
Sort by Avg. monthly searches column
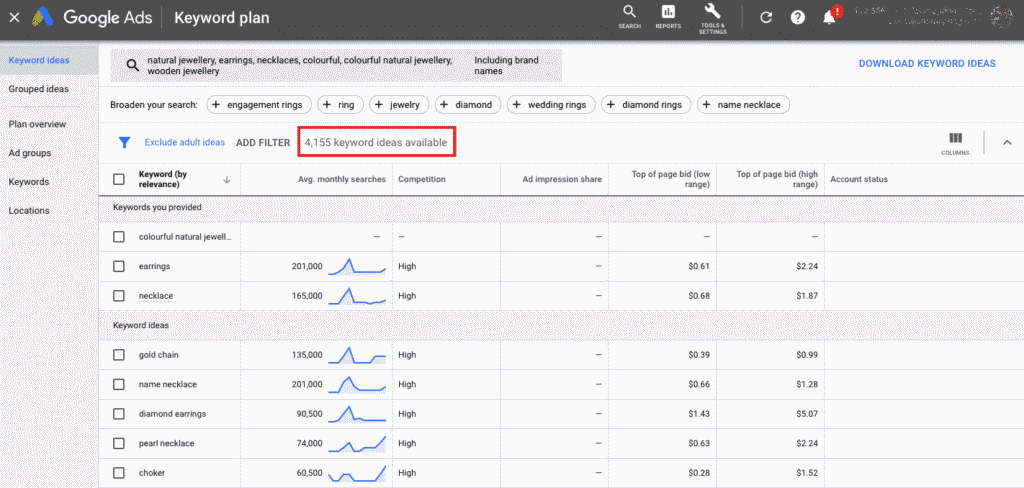(x=342, y=179)
